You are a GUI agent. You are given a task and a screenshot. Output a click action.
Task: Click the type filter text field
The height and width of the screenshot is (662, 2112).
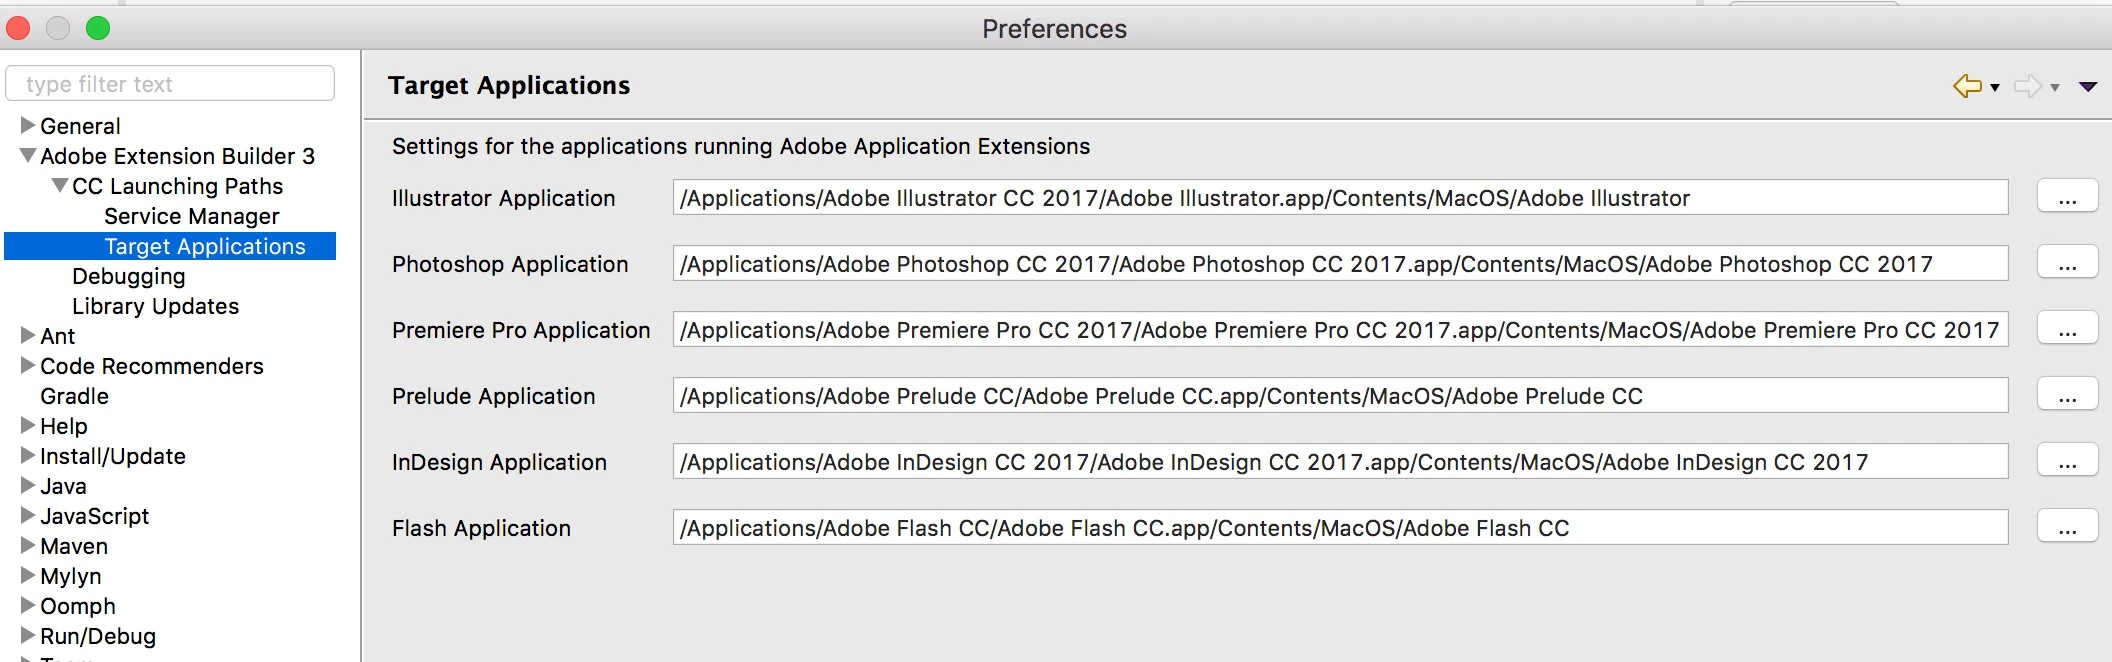coord(170,84)
